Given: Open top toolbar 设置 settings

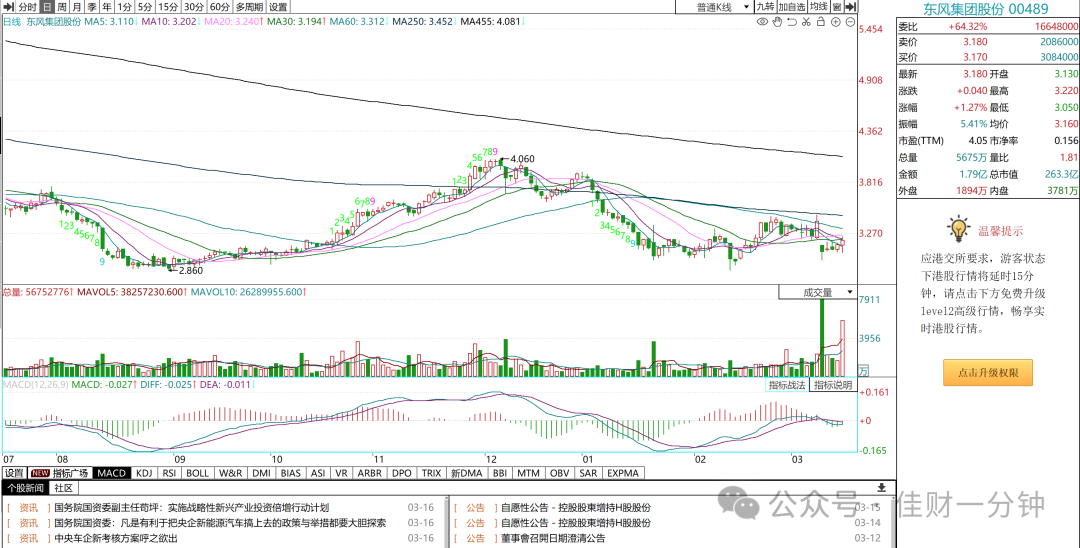Looking at the screenshot, I should point(278,7).
